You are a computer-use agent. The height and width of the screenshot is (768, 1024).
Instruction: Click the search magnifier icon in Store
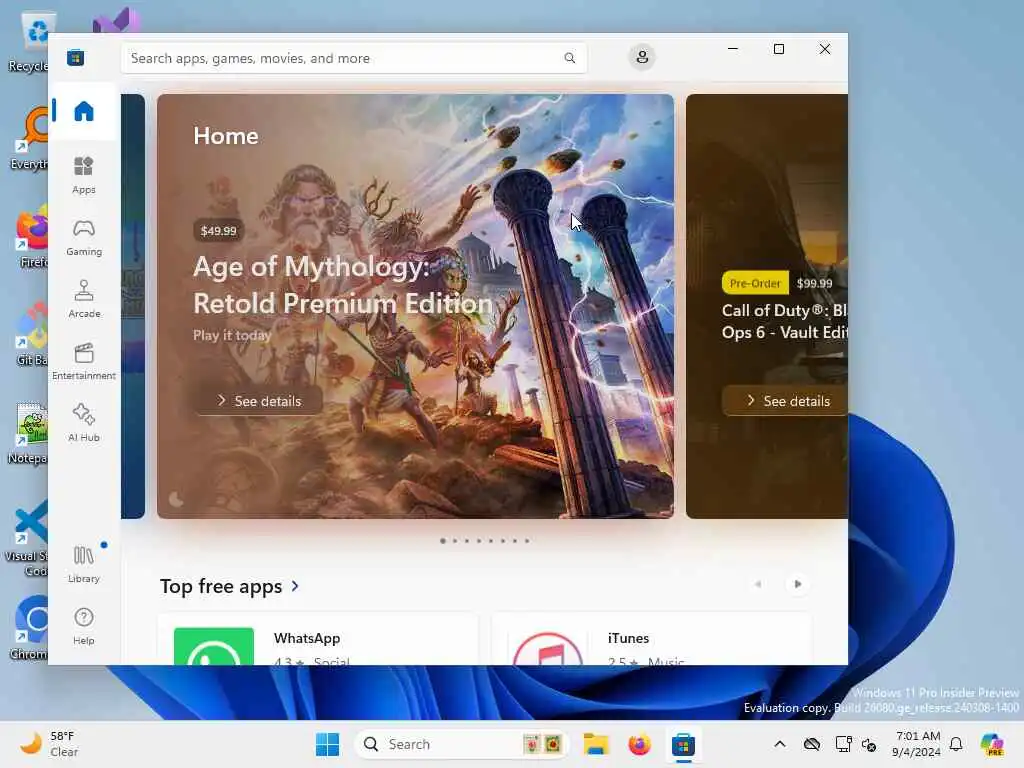pos(569,58)
